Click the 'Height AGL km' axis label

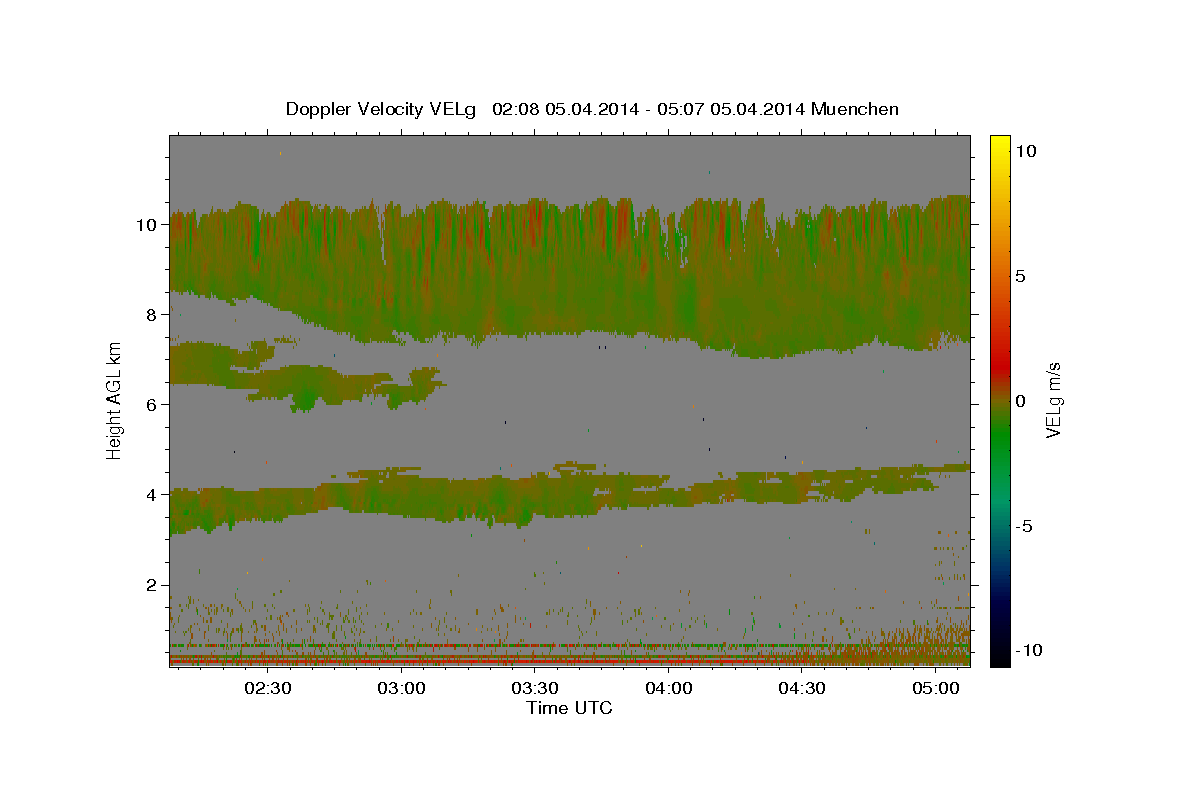pos(114,401)
